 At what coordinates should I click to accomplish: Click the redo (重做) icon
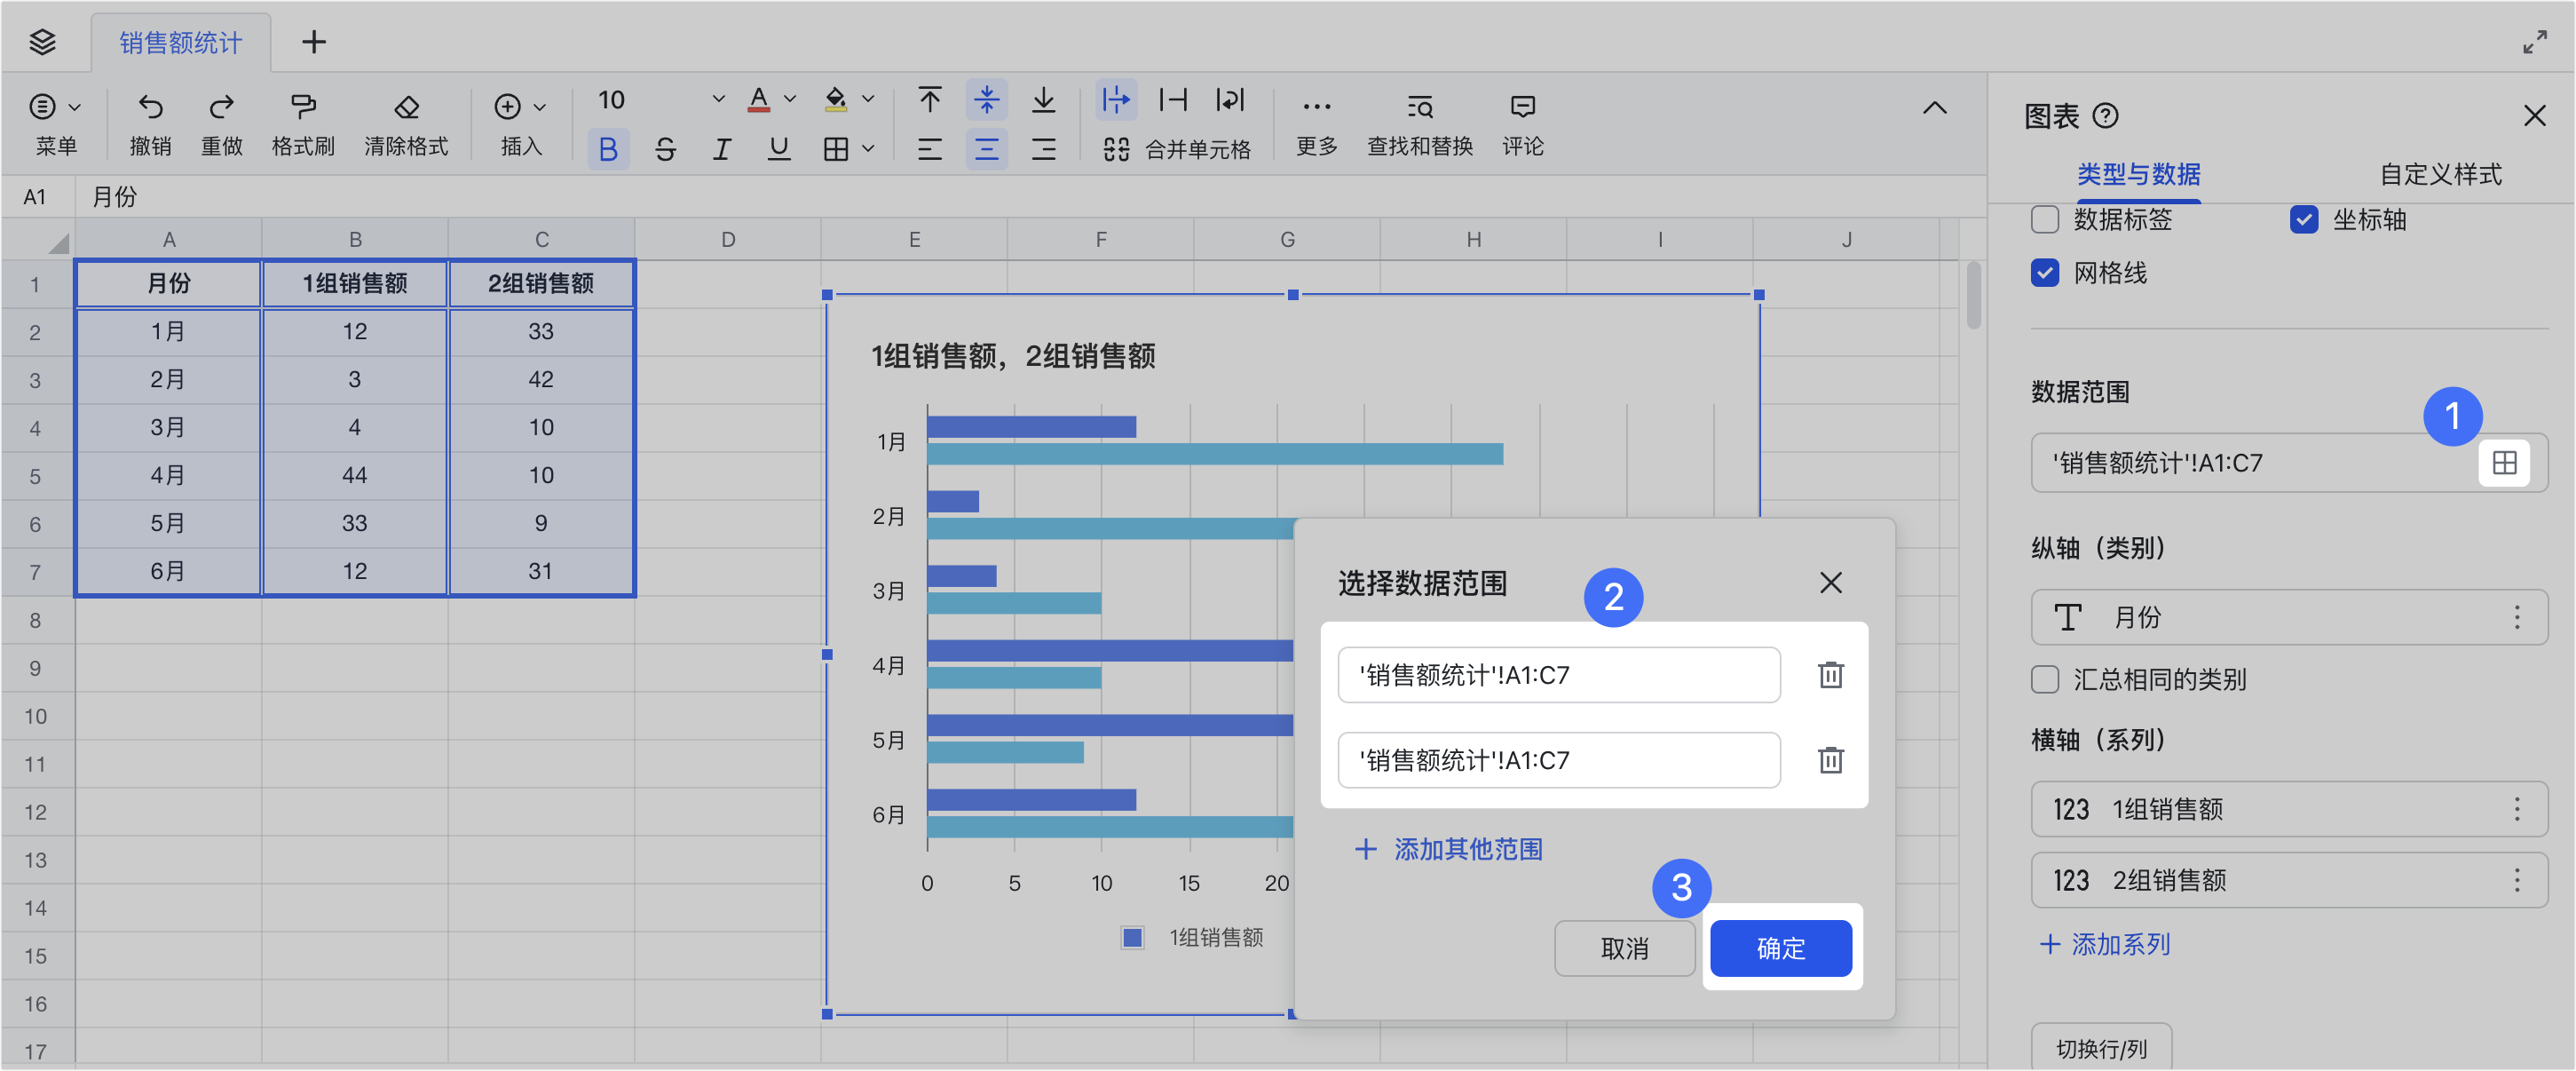[222, 106]
